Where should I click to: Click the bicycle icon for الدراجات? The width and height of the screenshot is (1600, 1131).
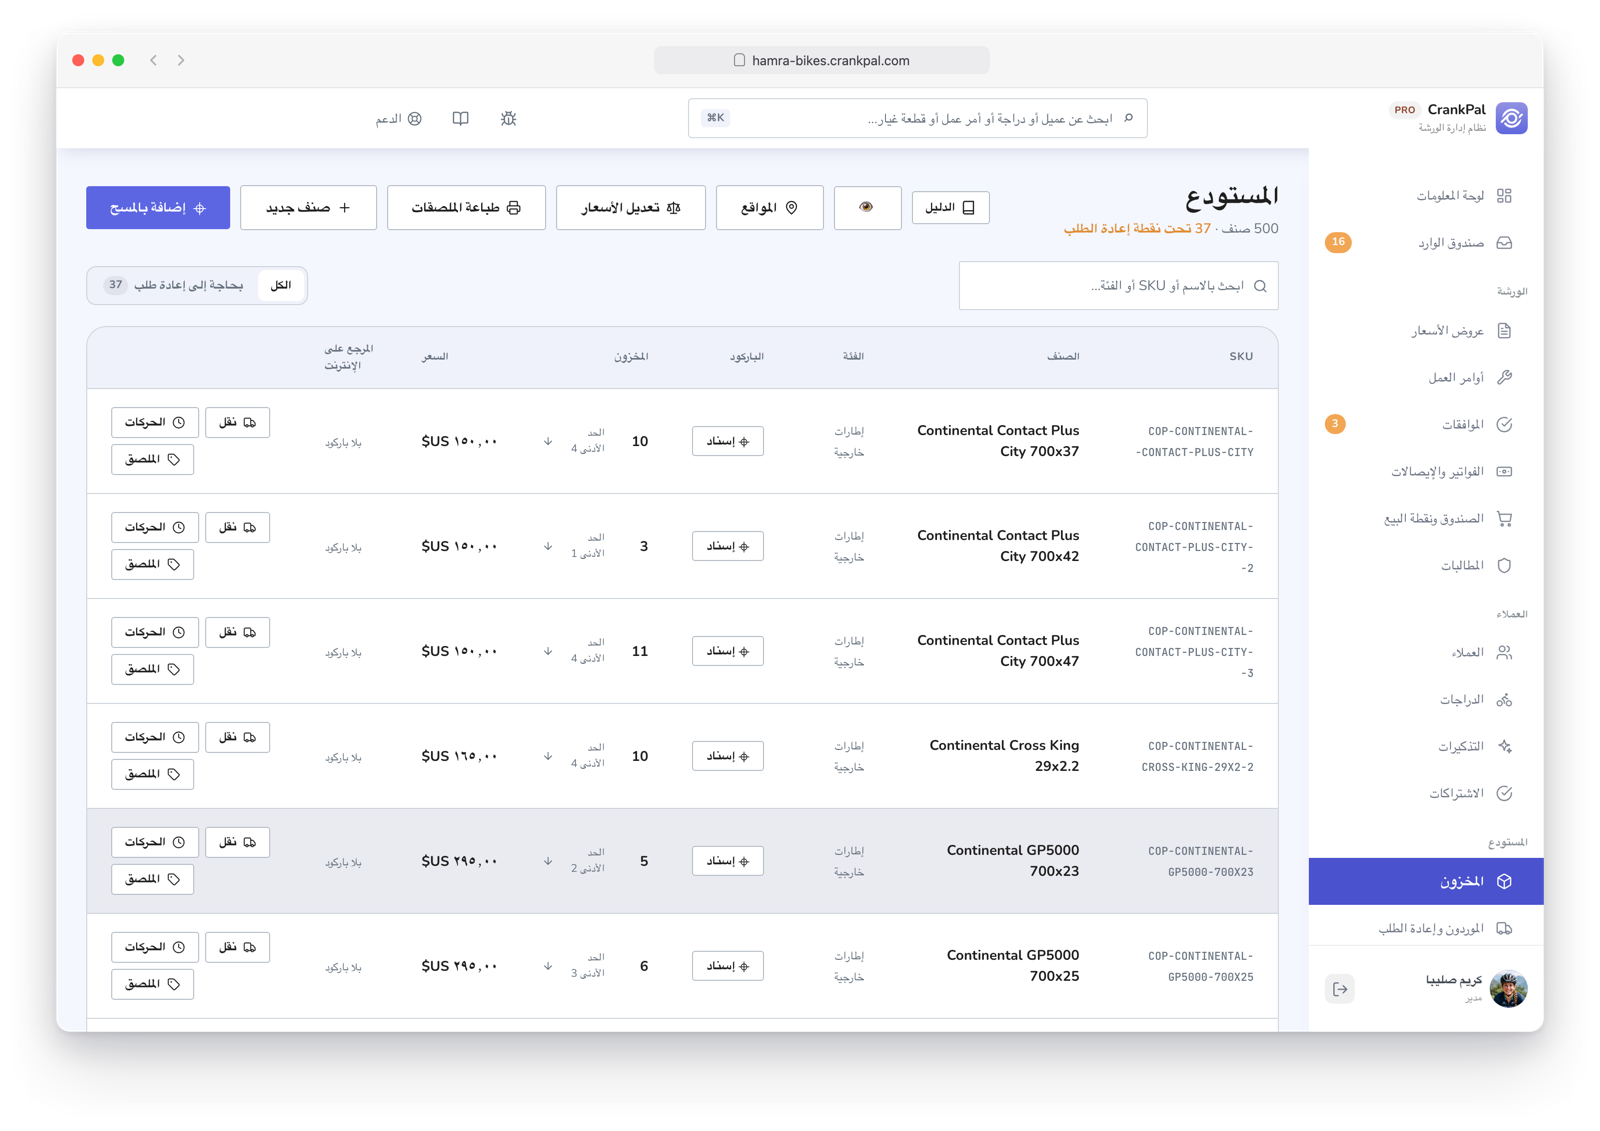pyautogui.click(x=1504, y=699)
